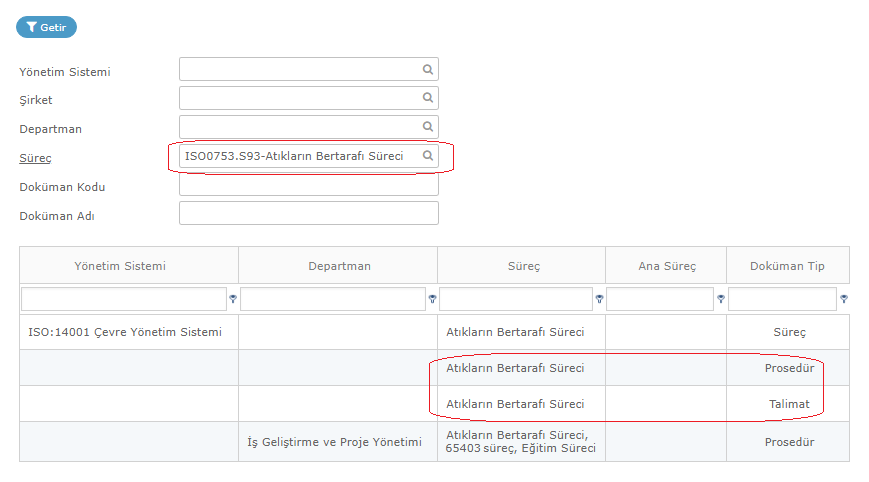Sort by Yönetim Sistemi column header

click(x=120, y=266)
